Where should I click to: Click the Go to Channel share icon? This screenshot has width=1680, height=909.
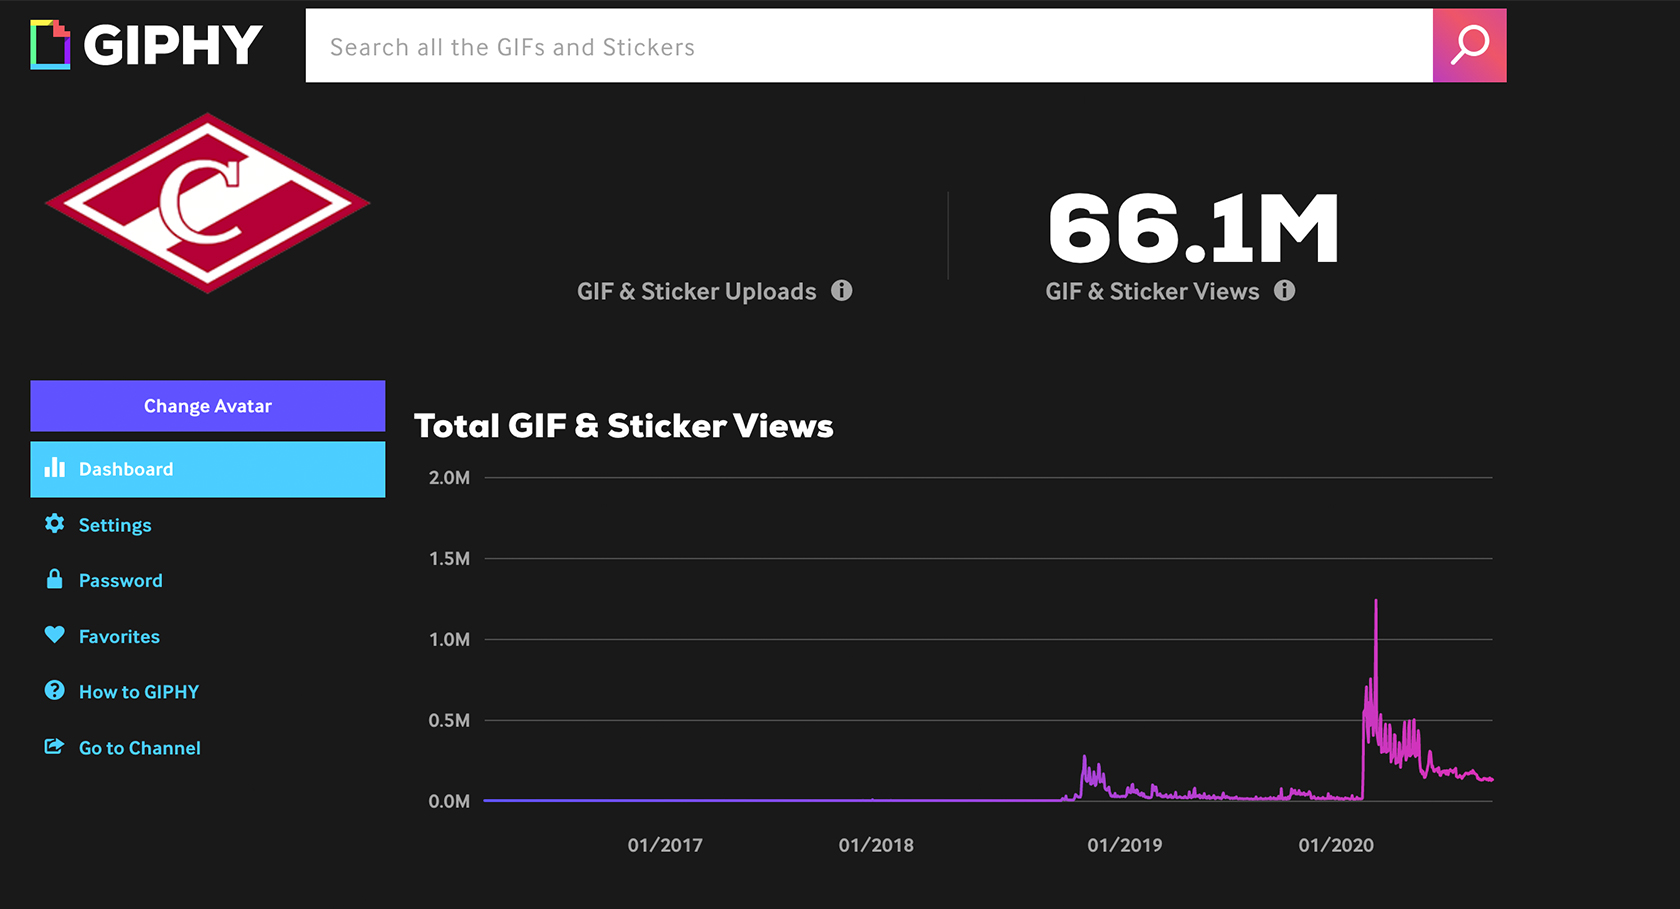55,746
